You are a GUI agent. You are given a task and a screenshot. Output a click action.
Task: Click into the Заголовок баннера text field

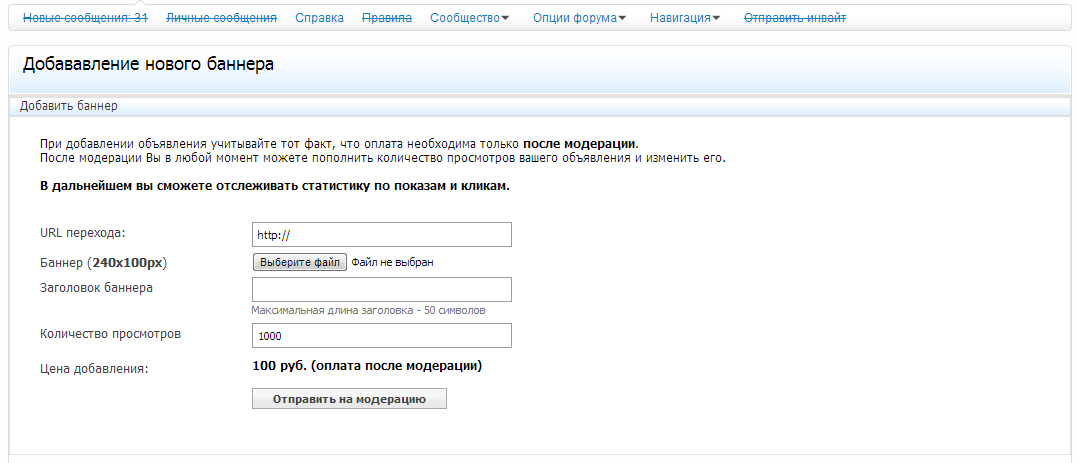(381, 289)
